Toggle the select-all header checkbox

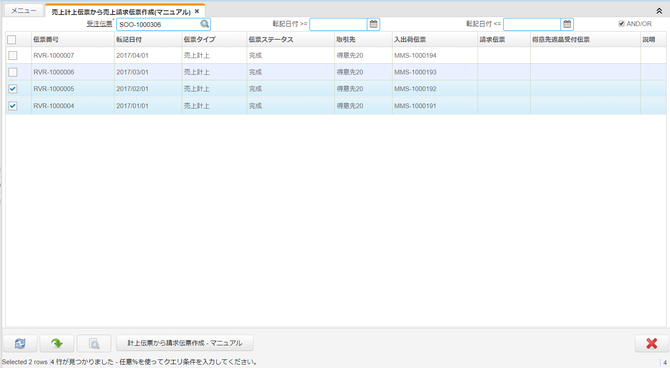(12, 40)
